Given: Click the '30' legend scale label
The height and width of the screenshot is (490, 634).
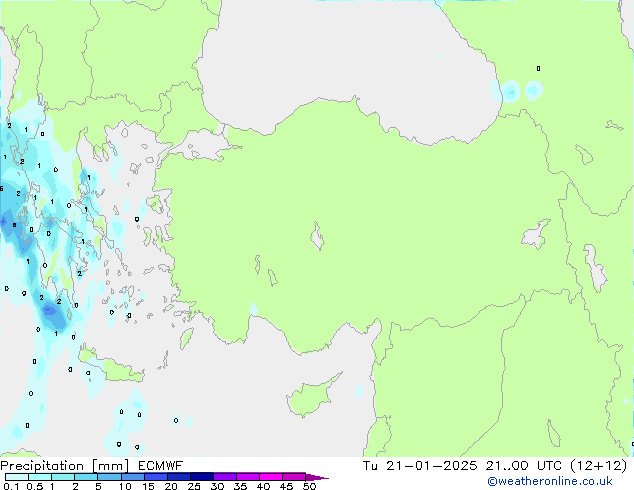Looking at the screenshot, I should tap(217, 486).
